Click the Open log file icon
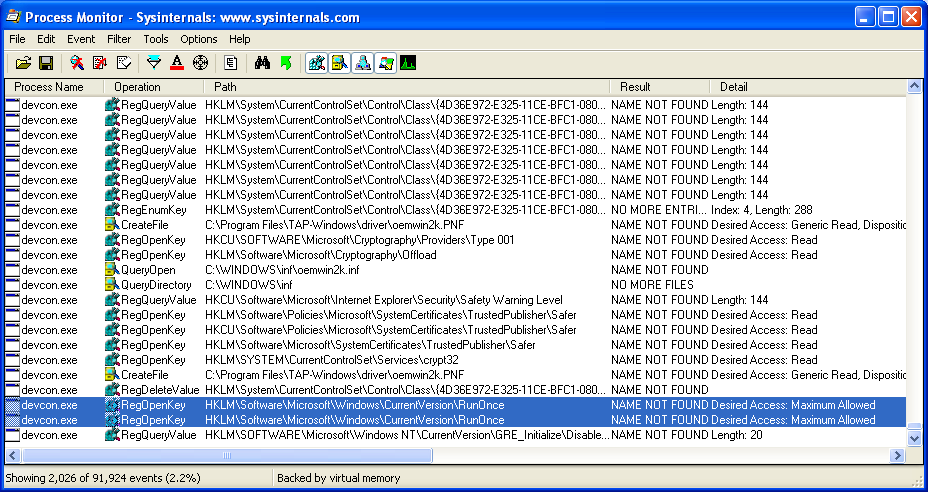This screenshot has height=492, width=928. pyautogui.click(x=23, y=63)
